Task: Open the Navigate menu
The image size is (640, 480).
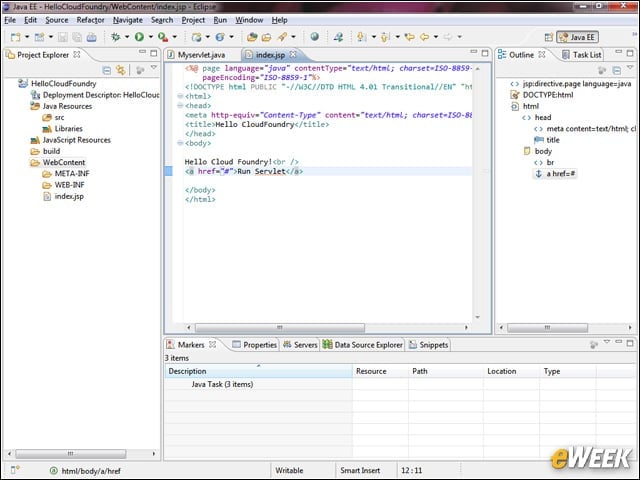Action: click(x=128, y=20)
